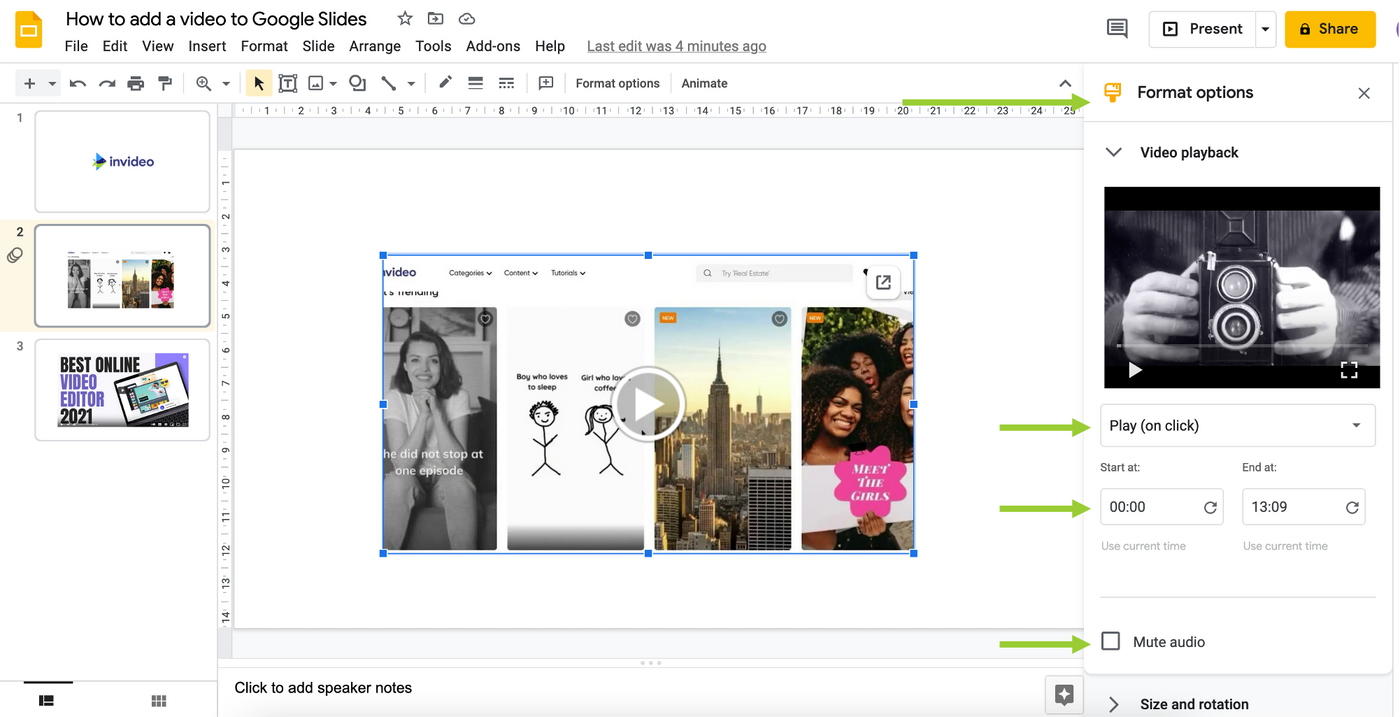Enable the Mute audio checkbox
This screenshot has height=717, width=1400.
pos(1110,641)
